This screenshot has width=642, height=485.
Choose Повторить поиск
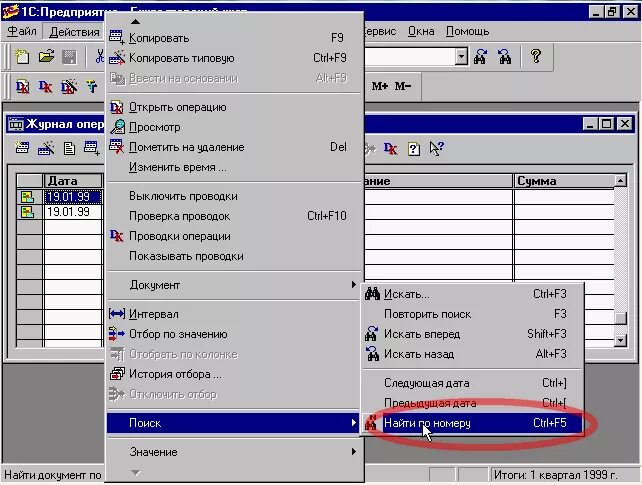472,314
